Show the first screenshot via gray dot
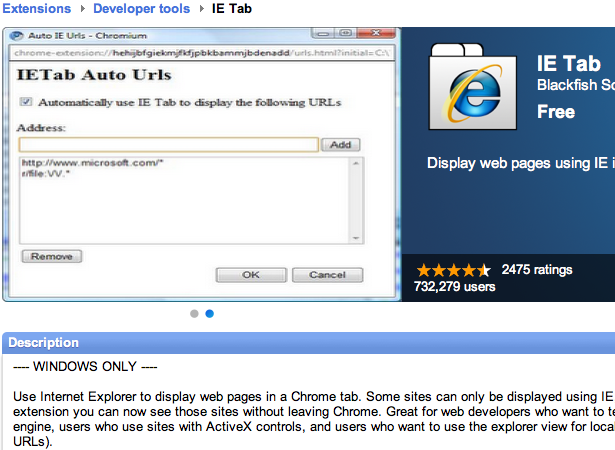 pos(194,313)
